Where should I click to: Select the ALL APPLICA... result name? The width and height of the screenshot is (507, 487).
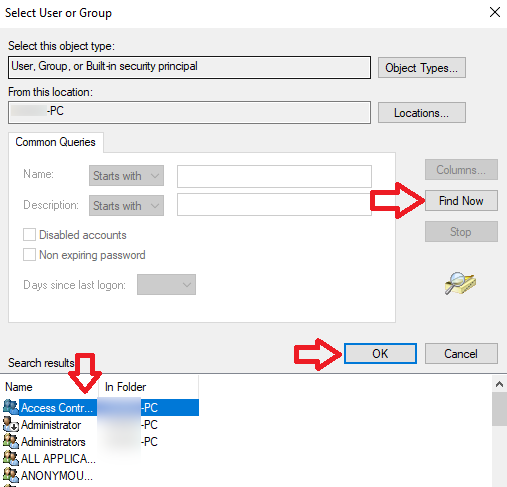tap(58, 459)
